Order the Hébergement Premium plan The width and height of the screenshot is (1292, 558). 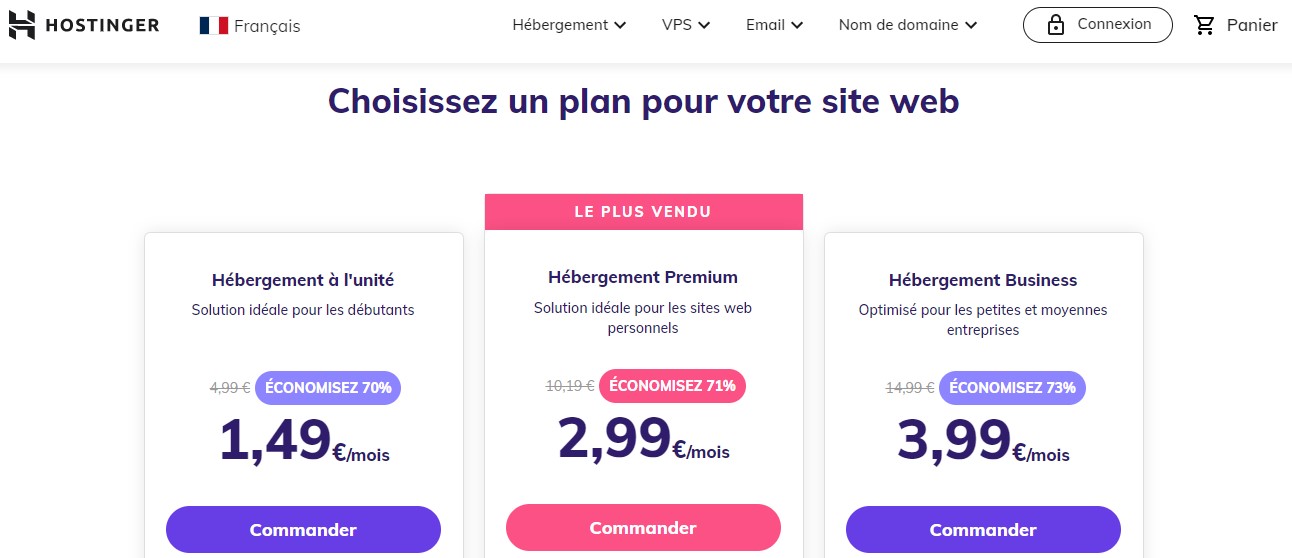point(643,528)
